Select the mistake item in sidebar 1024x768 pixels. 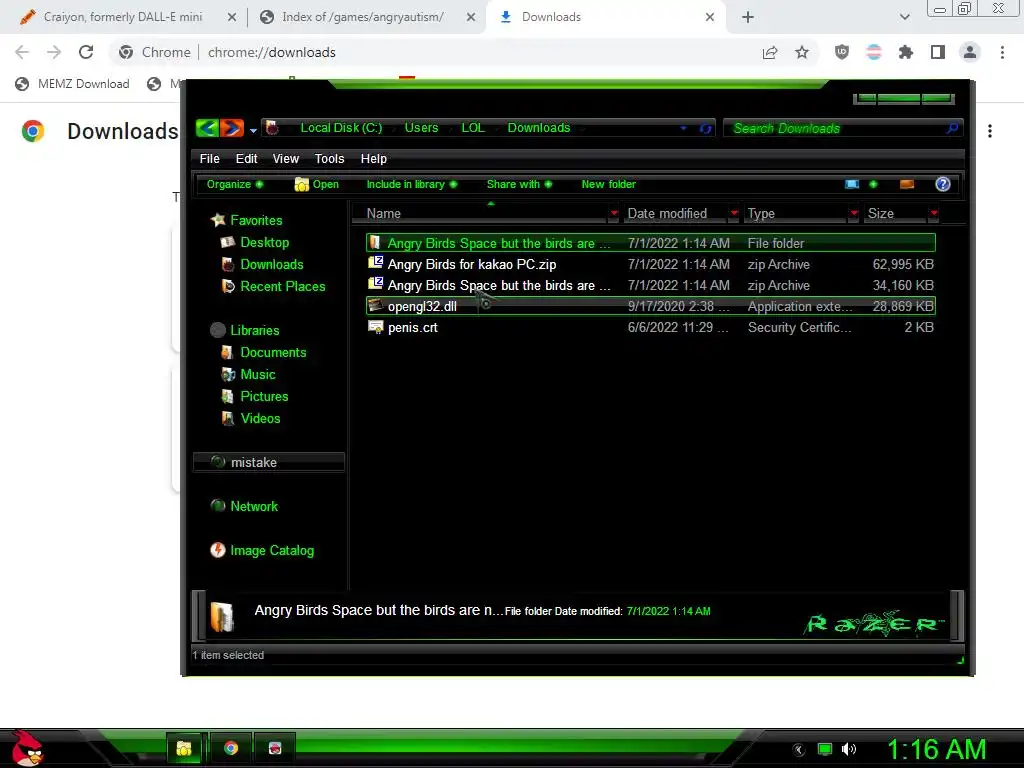coord(268,462)
